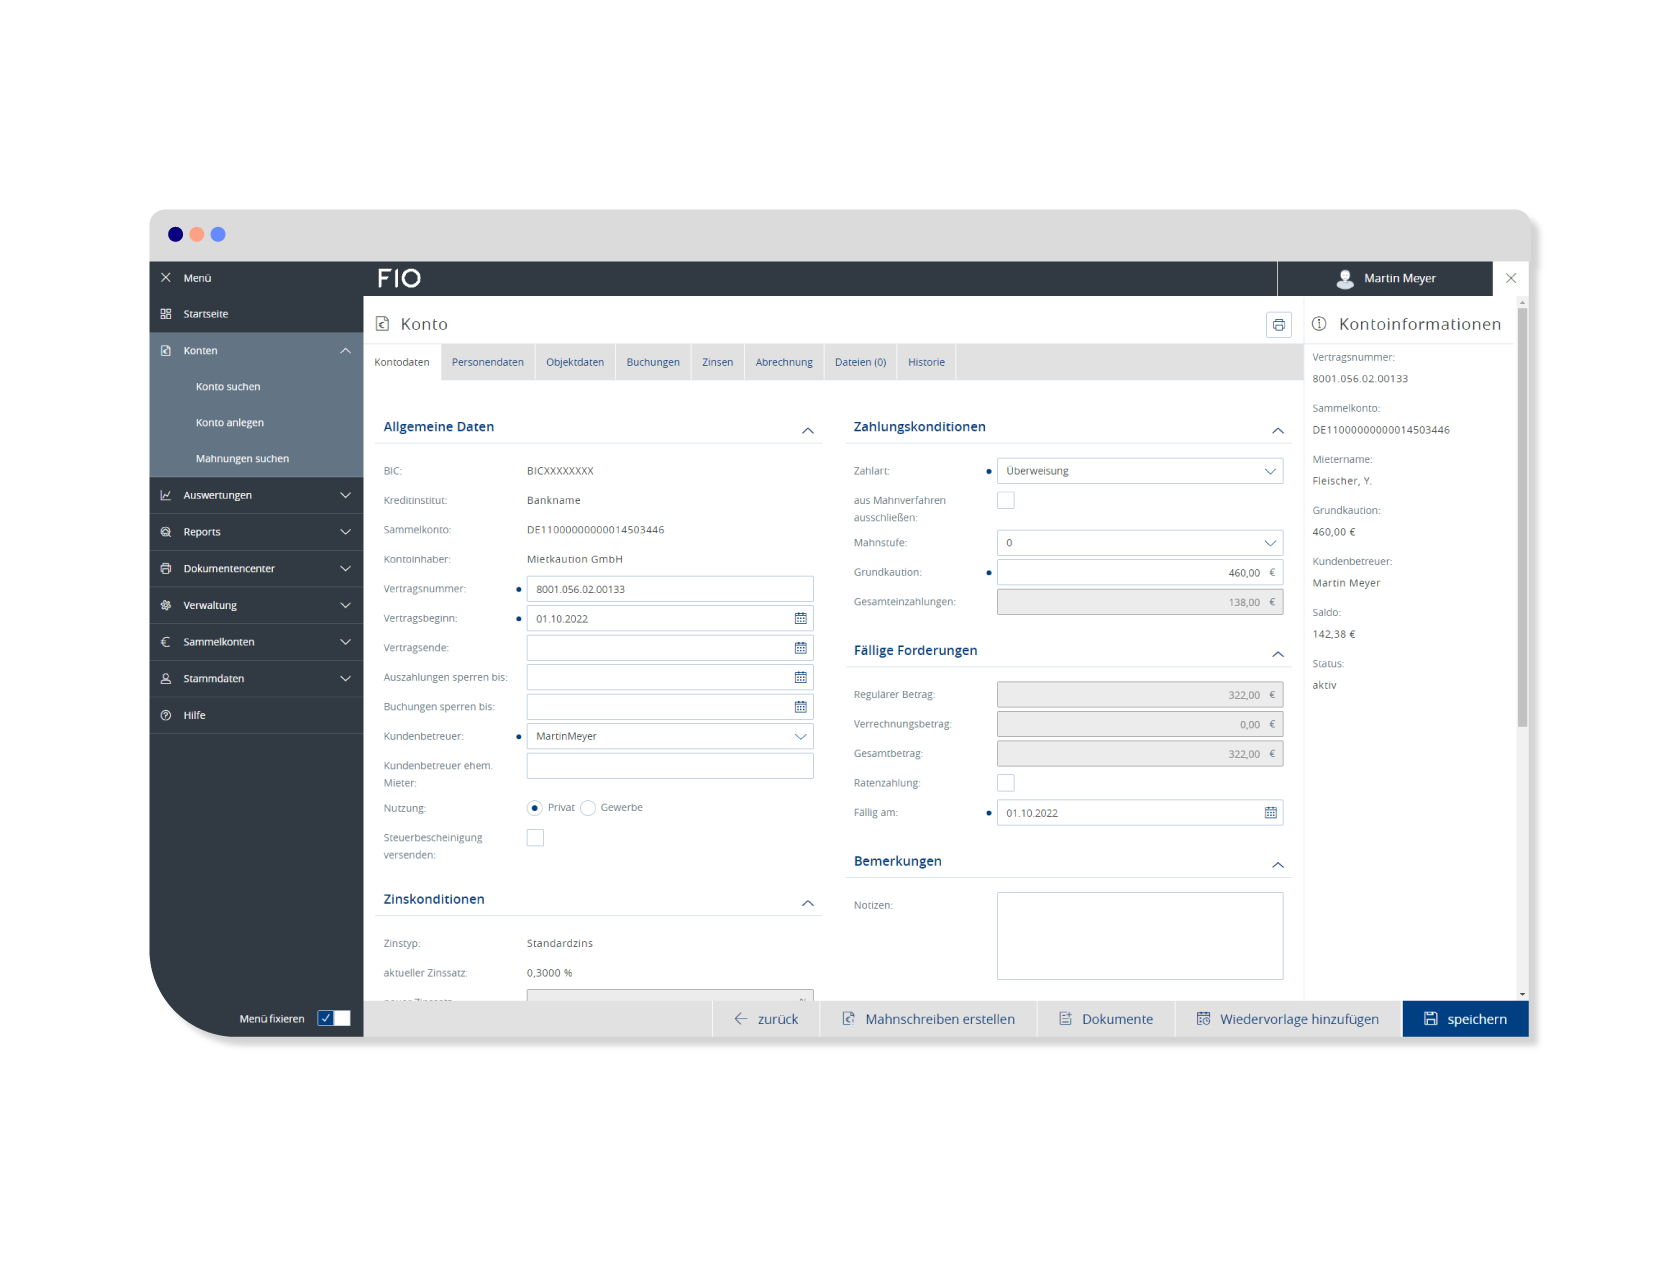Open calendar picker for Vertragsende

click(x=801, y=648)
